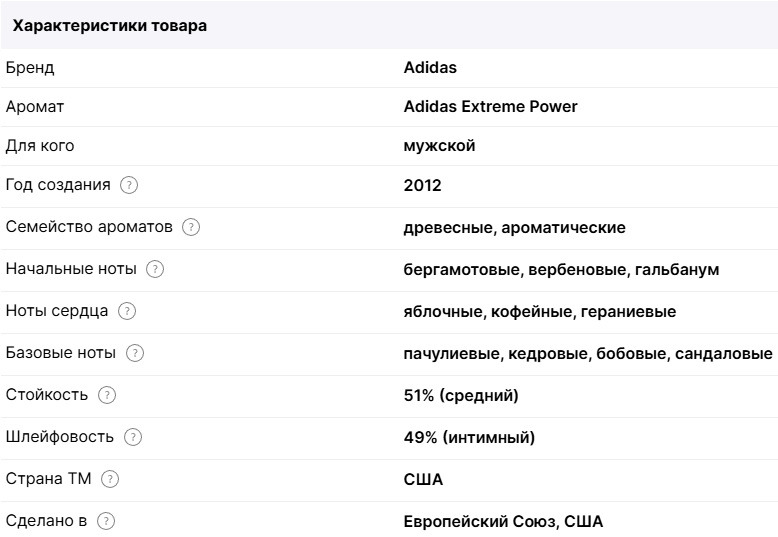
Task: Click the яблочные, кофейные, гераниевые heart notes
Action: (539, 311)
